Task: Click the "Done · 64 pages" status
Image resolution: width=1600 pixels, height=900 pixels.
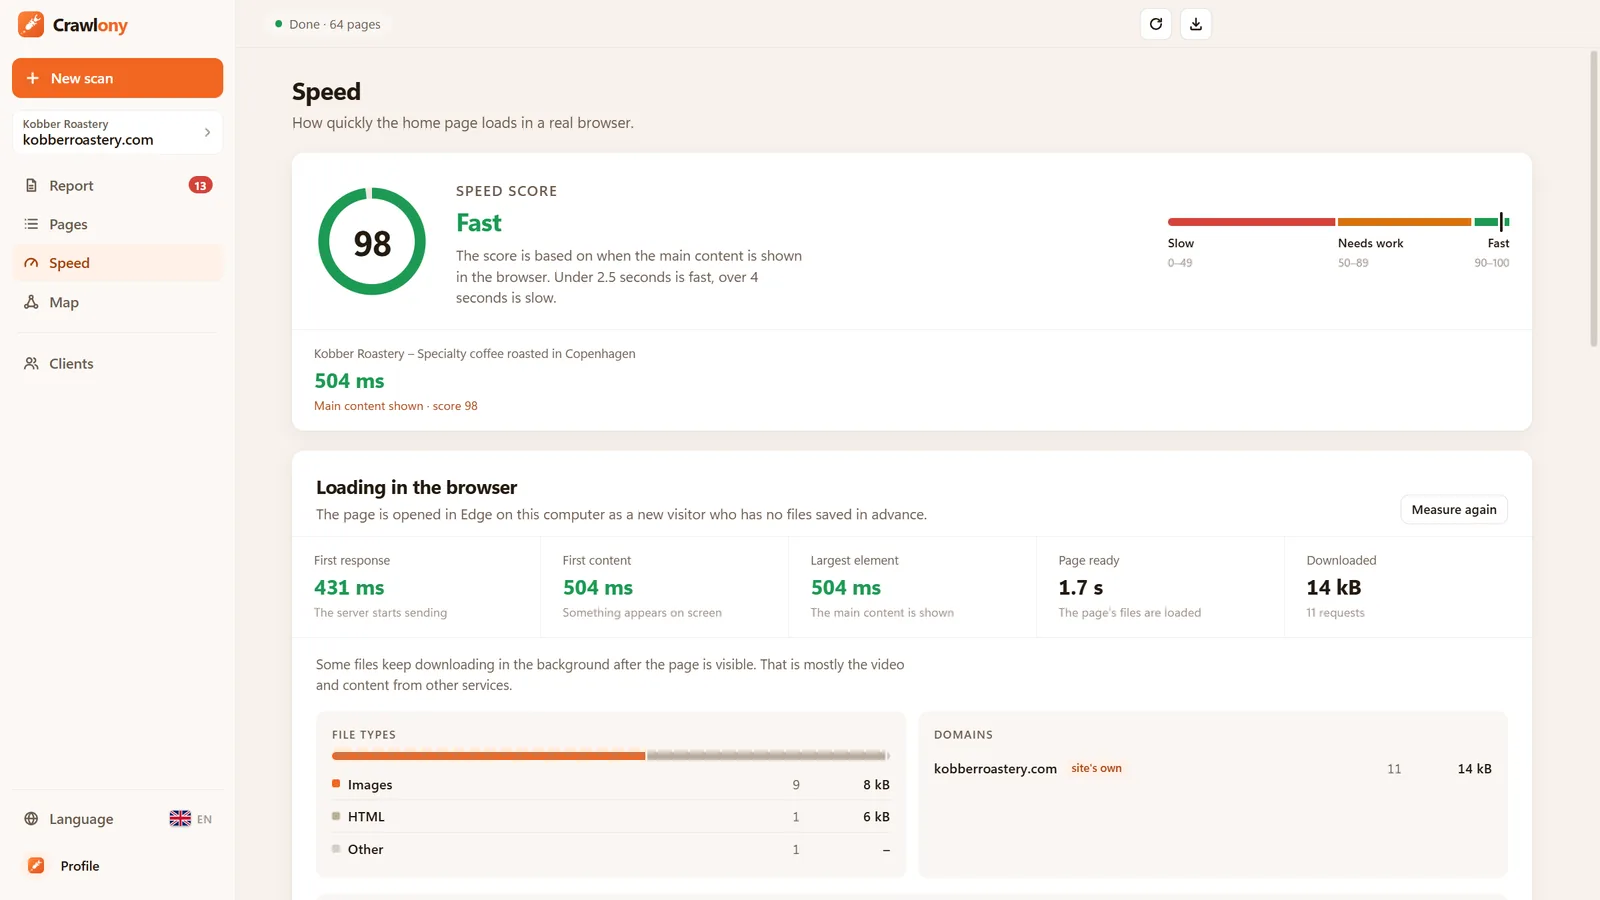Action: tap(328, 24)
